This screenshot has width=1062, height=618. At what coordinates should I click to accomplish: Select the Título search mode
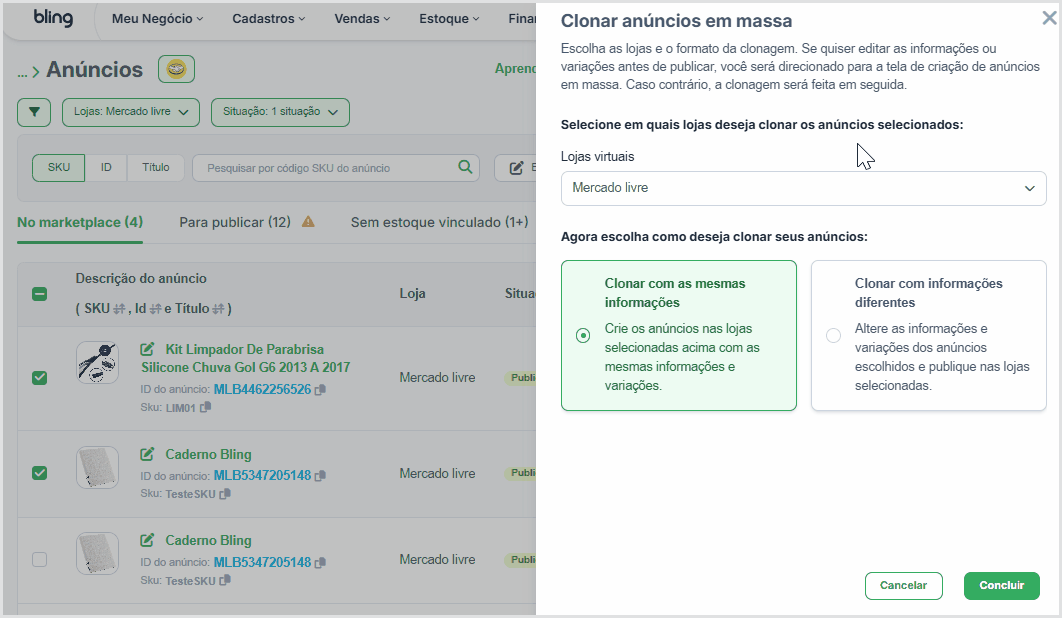tap(156, 167)
